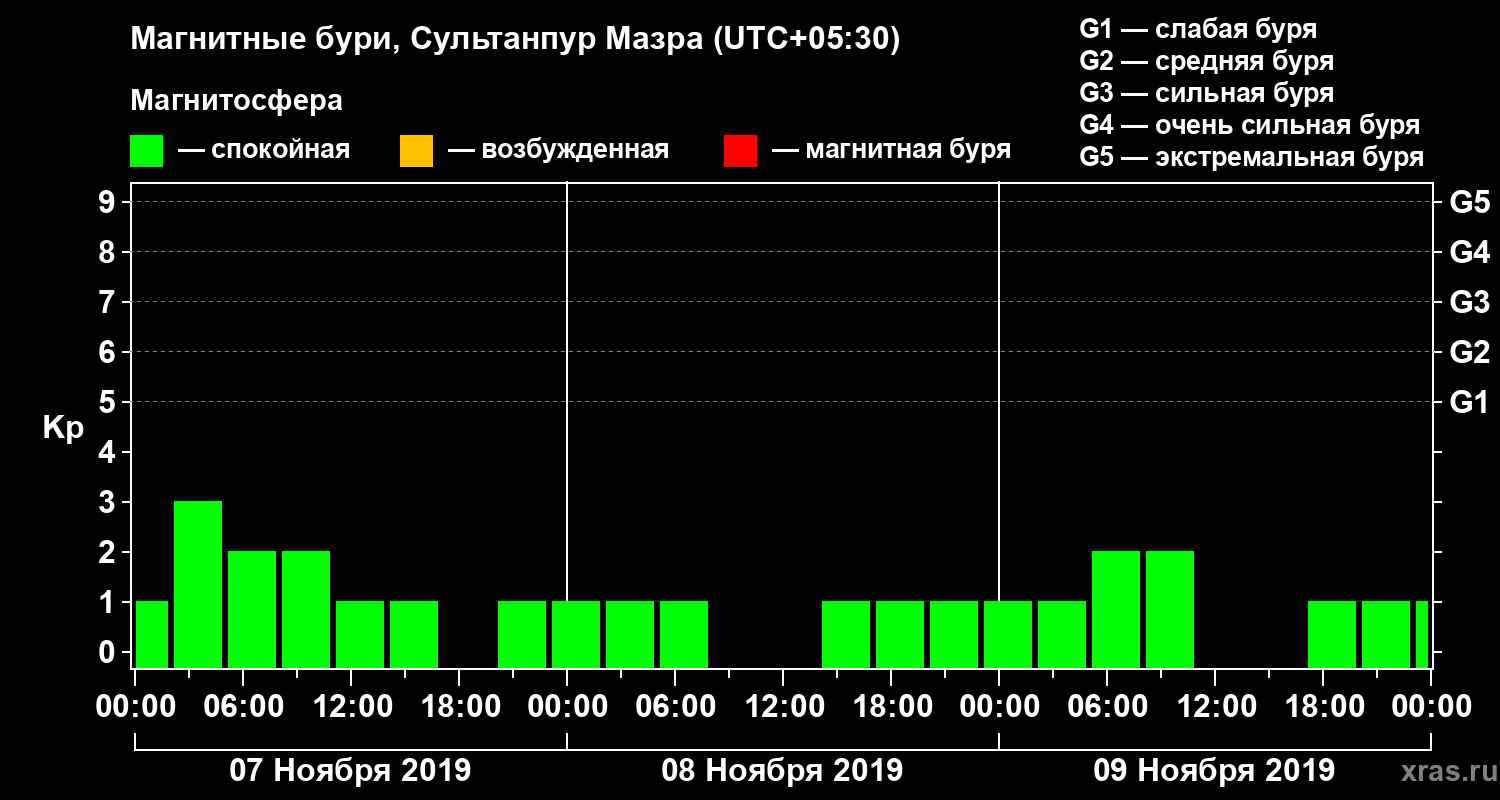The height and width of the screenshot is (800, 1500).
Task: Click the 07 November bar starting at 12:00
Action: click(x=360, y=634)
